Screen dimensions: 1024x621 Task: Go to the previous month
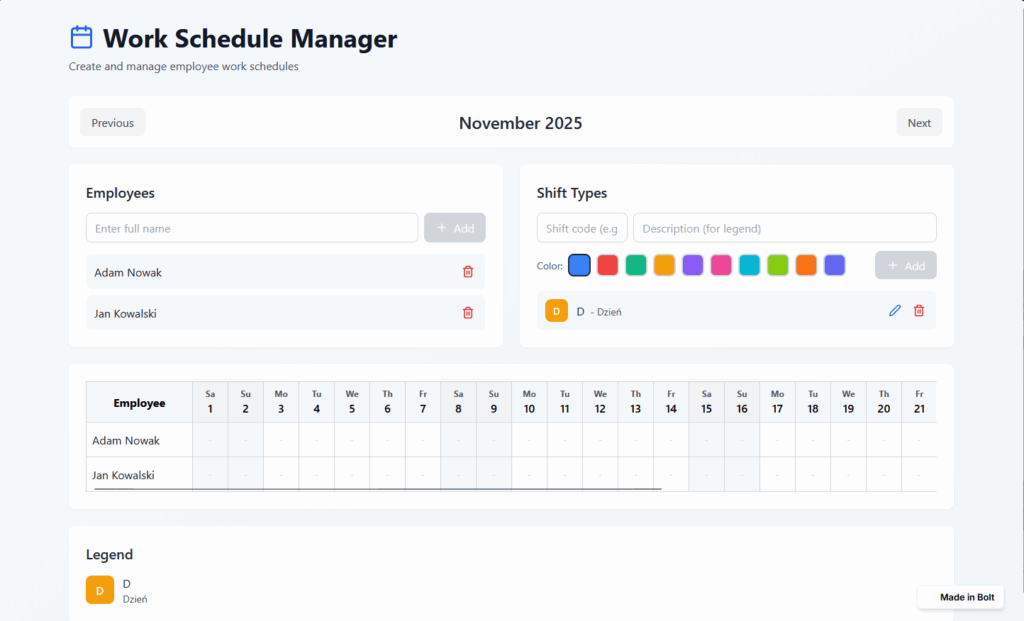click(x=113, y=123)
